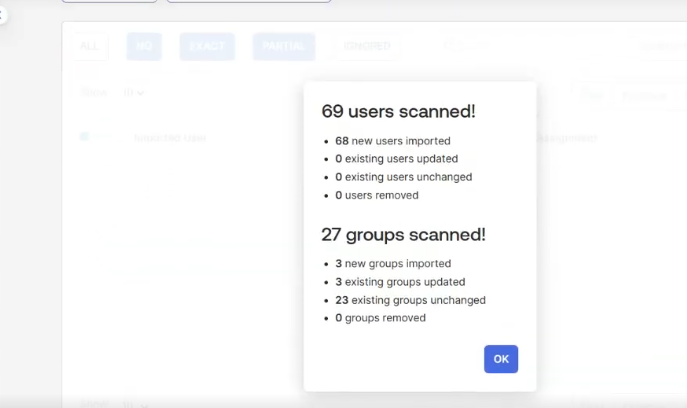Click the "69 users scanned!" heading

398,111
